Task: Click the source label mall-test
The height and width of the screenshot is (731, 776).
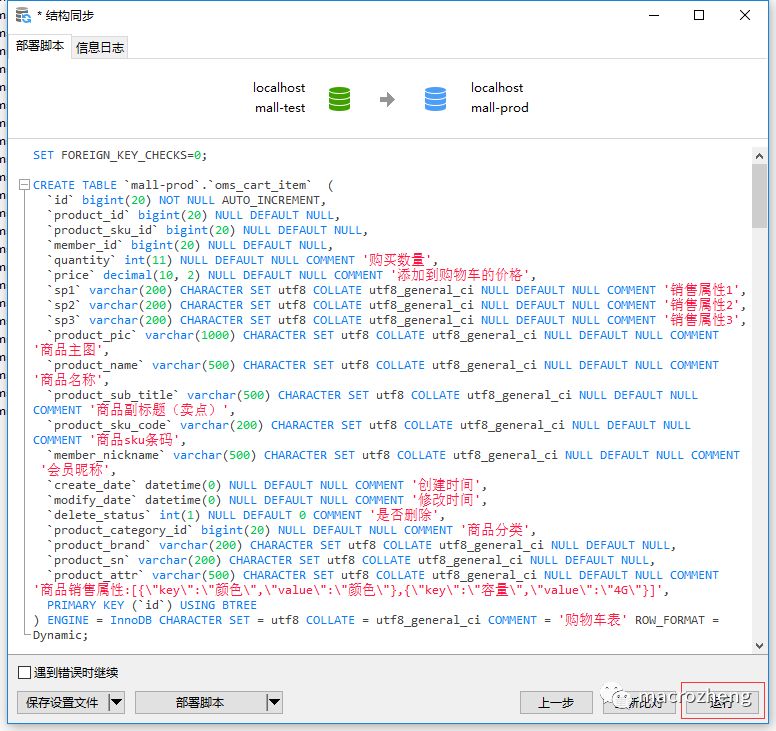Action: pyautogui.click(x=280, y=108)
